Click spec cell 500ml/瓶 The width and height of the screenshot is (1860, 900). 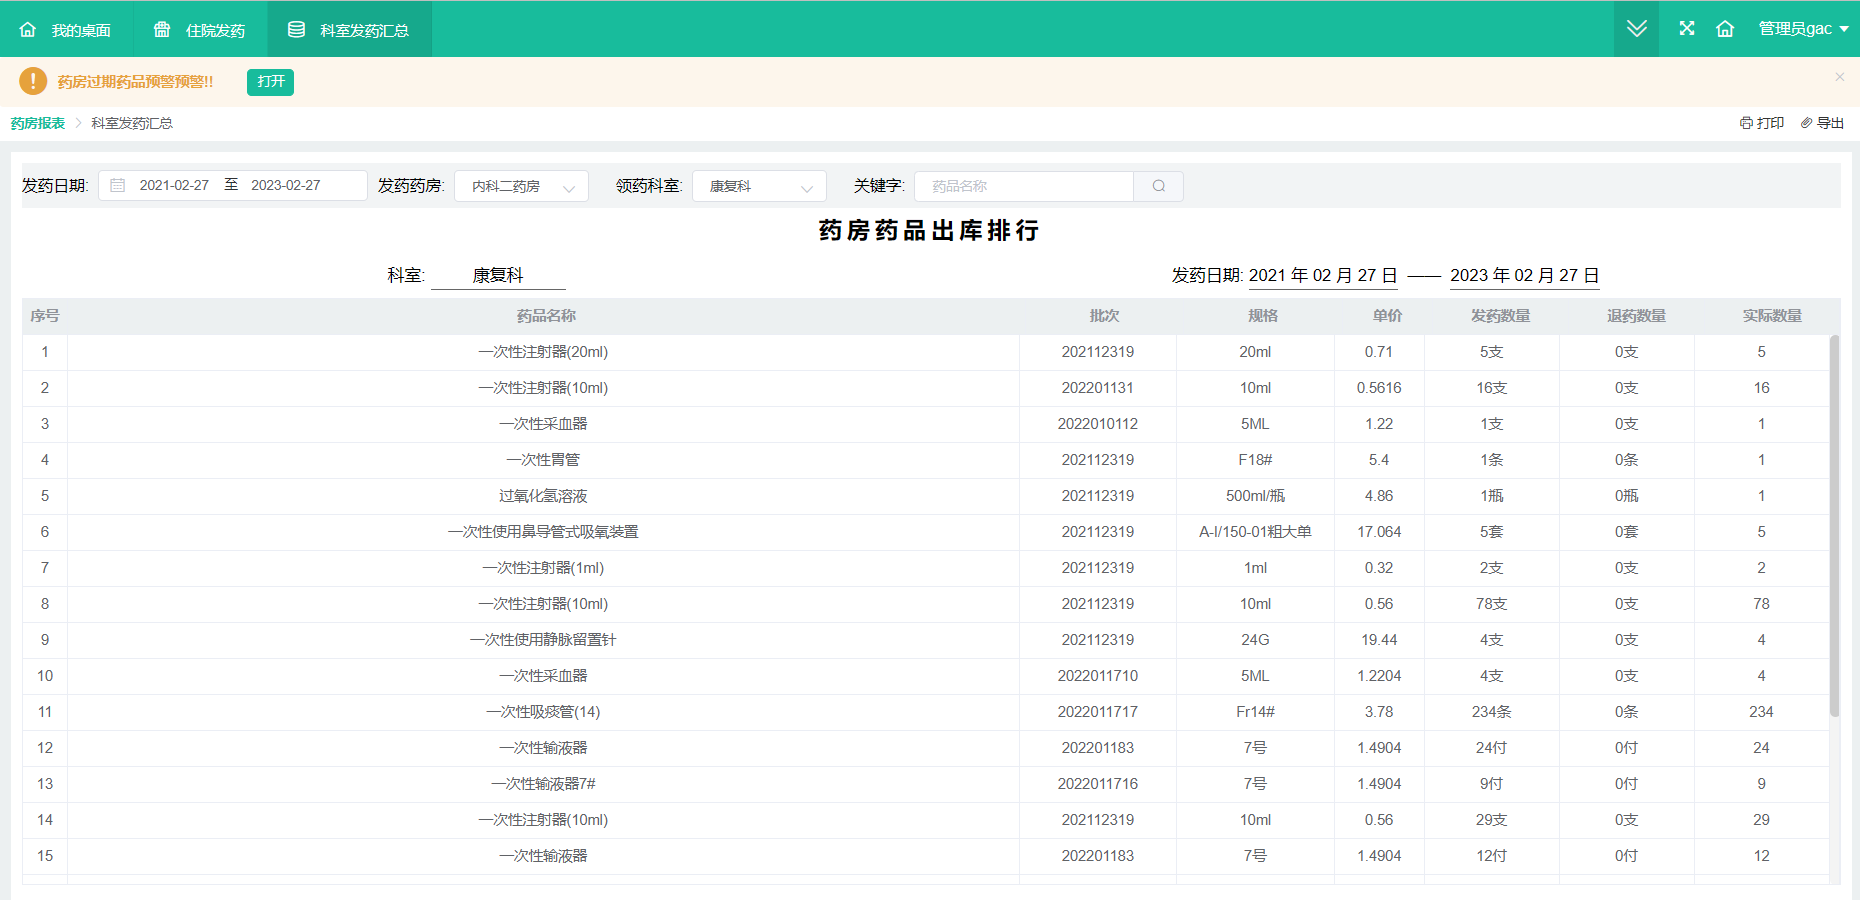[x=1255, y=496]
